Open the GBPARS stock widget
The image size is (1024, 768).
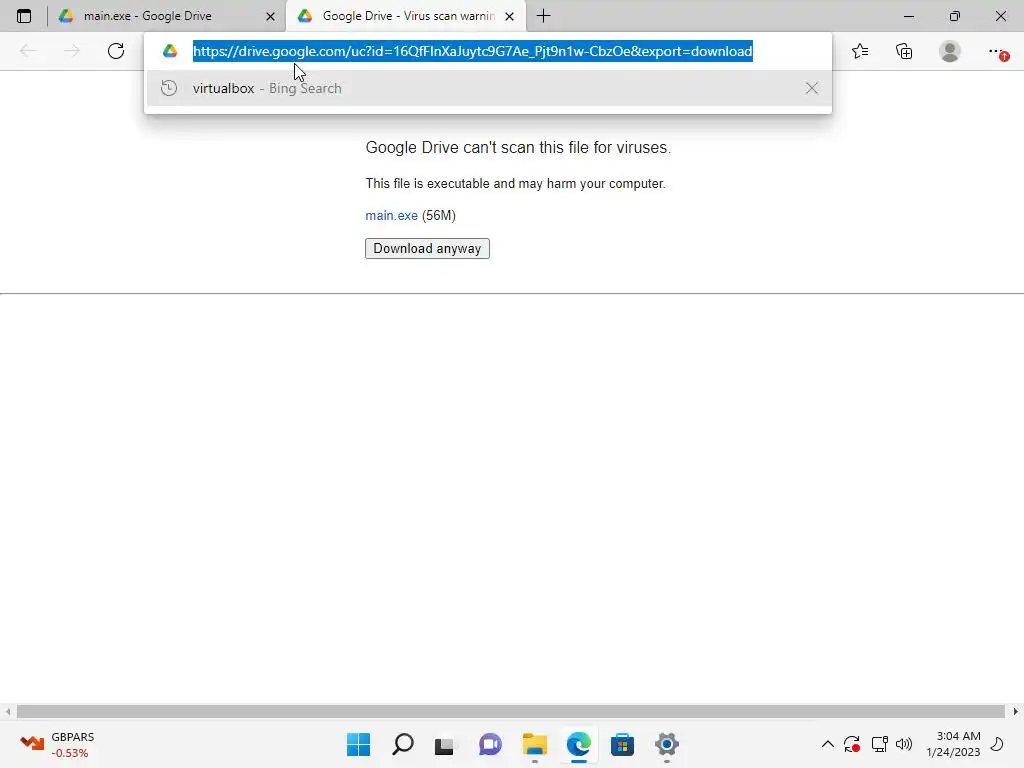(x=57, y=744)
